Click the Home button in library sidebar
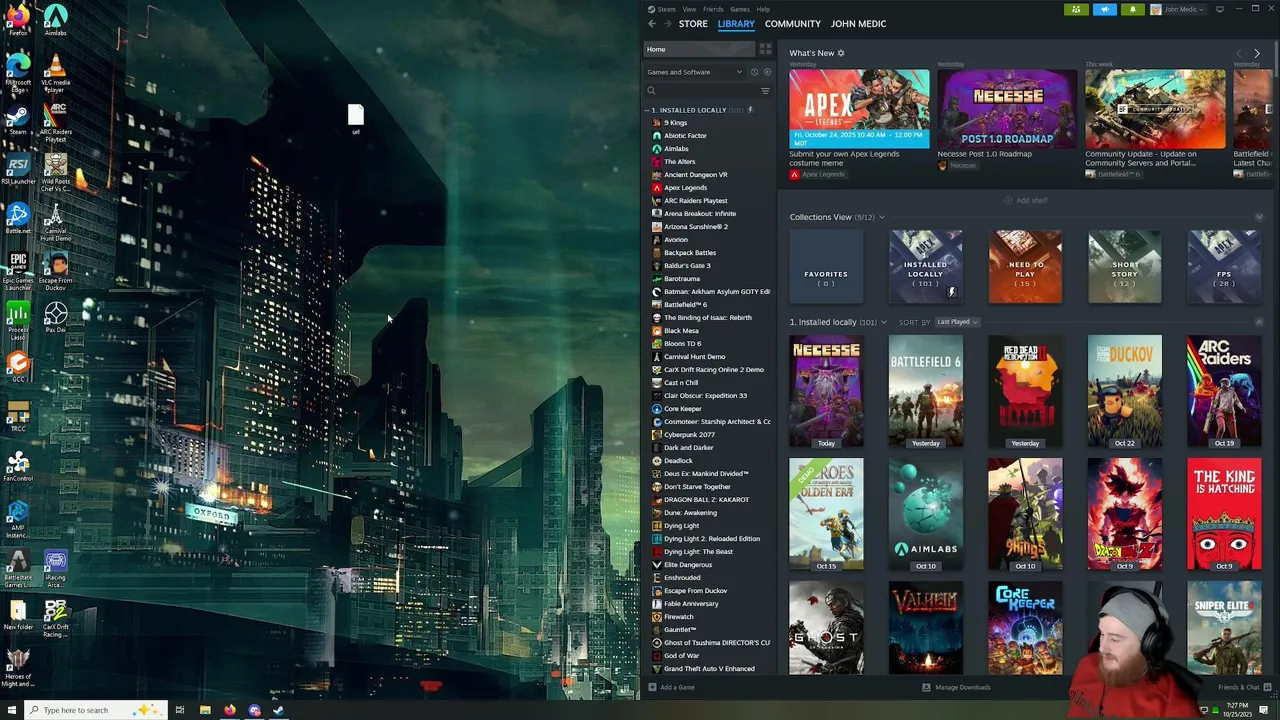Image resolution: width=1280 pixels, height=720 pixels. [698, 49]
